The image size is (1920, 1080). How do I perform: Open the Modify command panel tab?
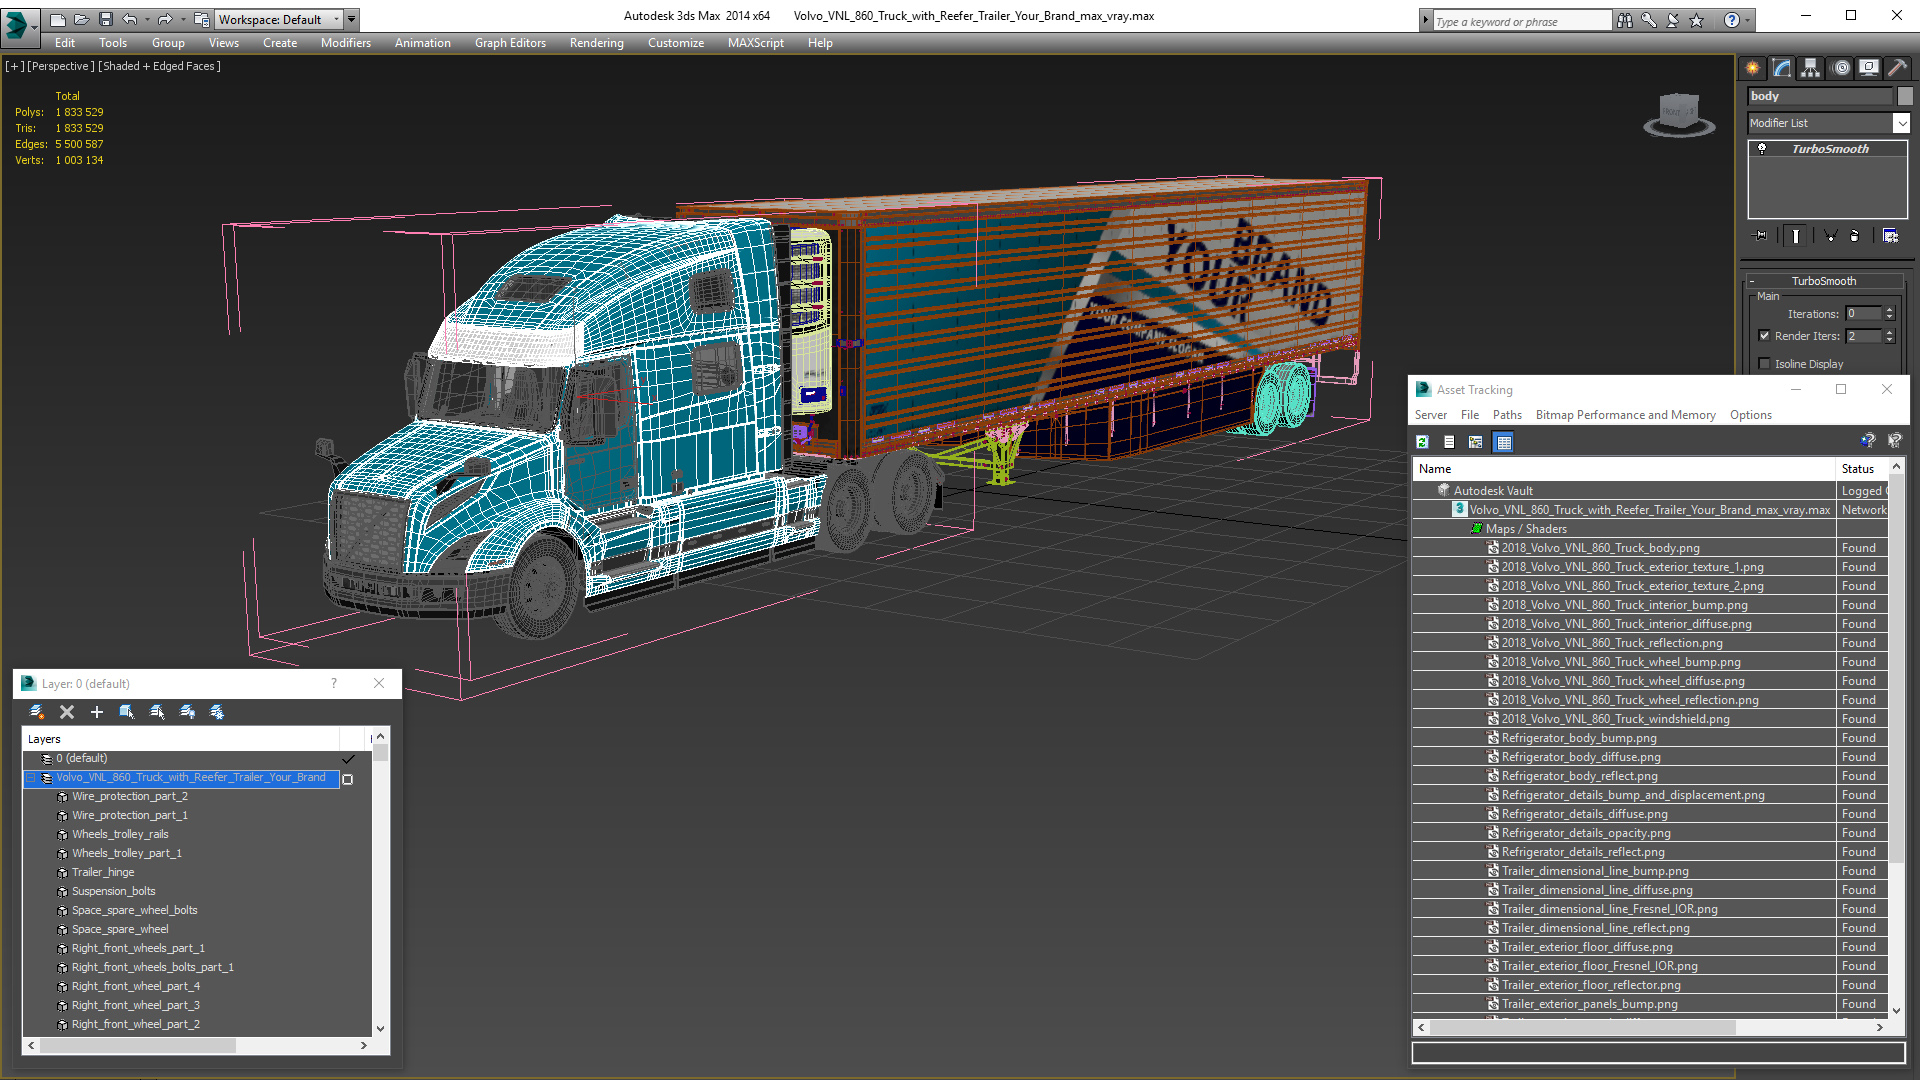[x=1782, y=68]
